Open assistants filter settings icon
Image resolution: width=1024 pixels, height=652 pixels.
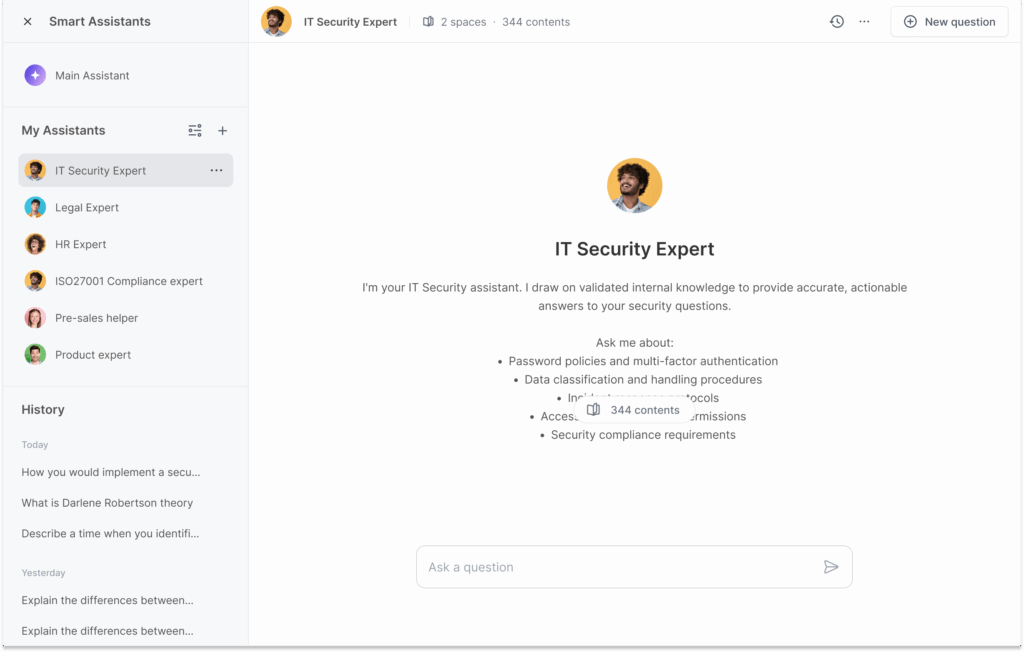[x=195, y=131]
